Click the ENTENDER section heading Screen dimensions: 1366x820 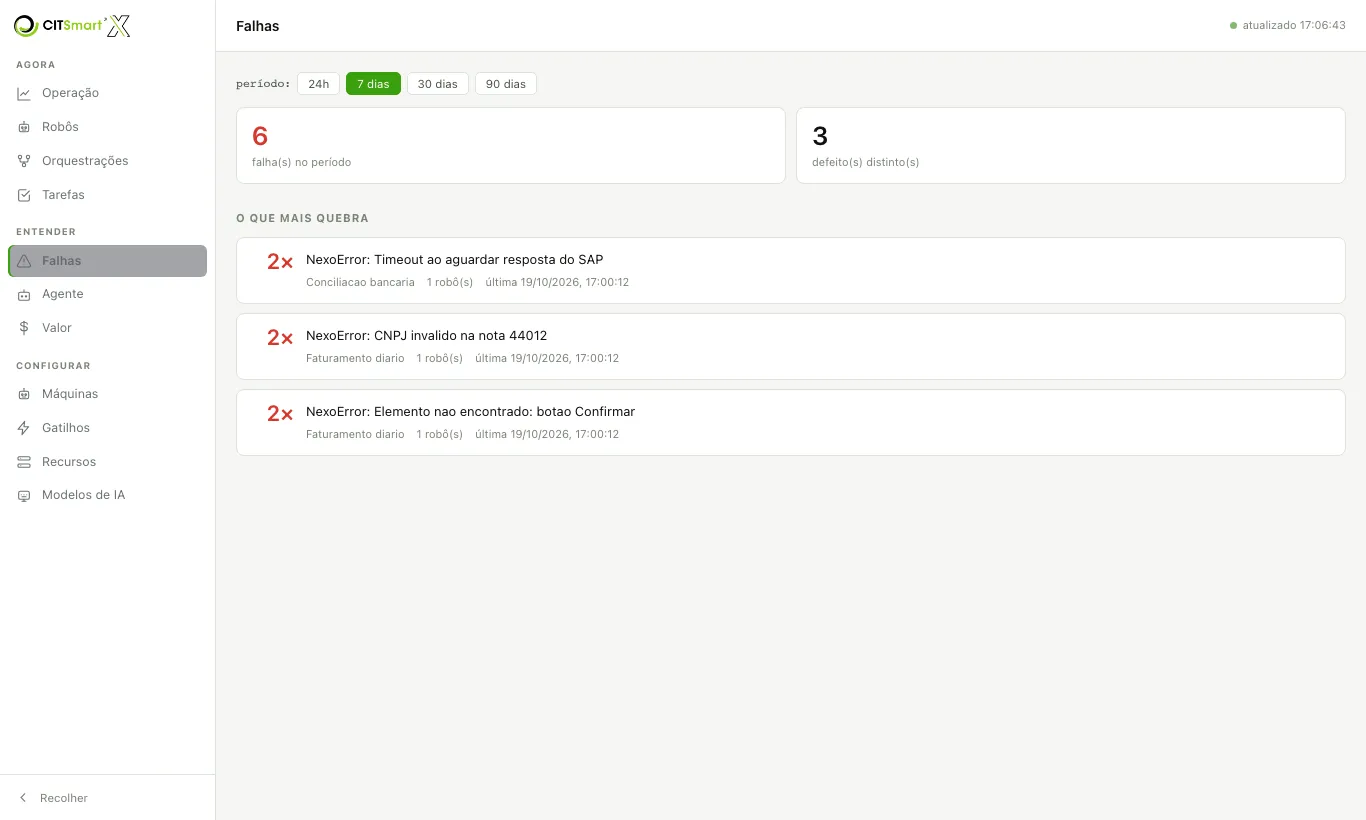click(x=46, y=232)
